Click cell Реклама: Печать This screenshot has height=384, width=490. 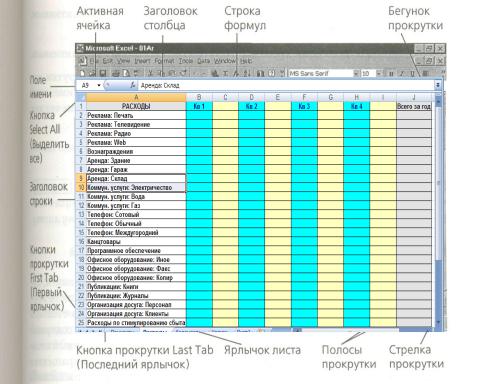[136, 115]
